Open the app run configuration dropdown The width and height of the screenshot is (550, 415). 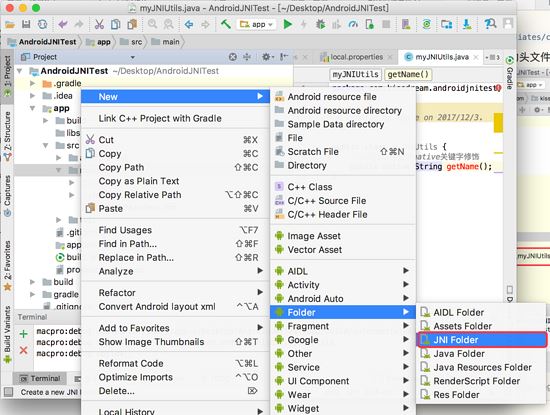pos(256,25)
